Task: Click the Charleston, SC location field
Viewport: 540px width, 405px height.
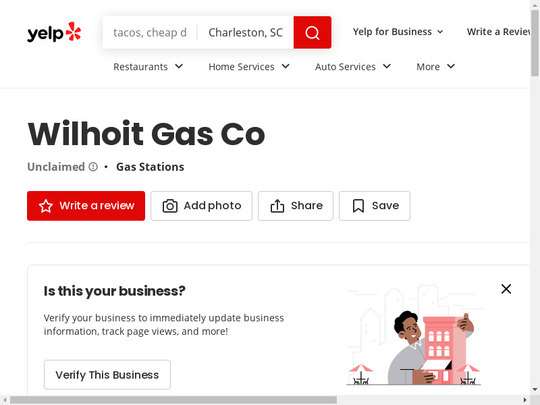Action: coord(246,32)
